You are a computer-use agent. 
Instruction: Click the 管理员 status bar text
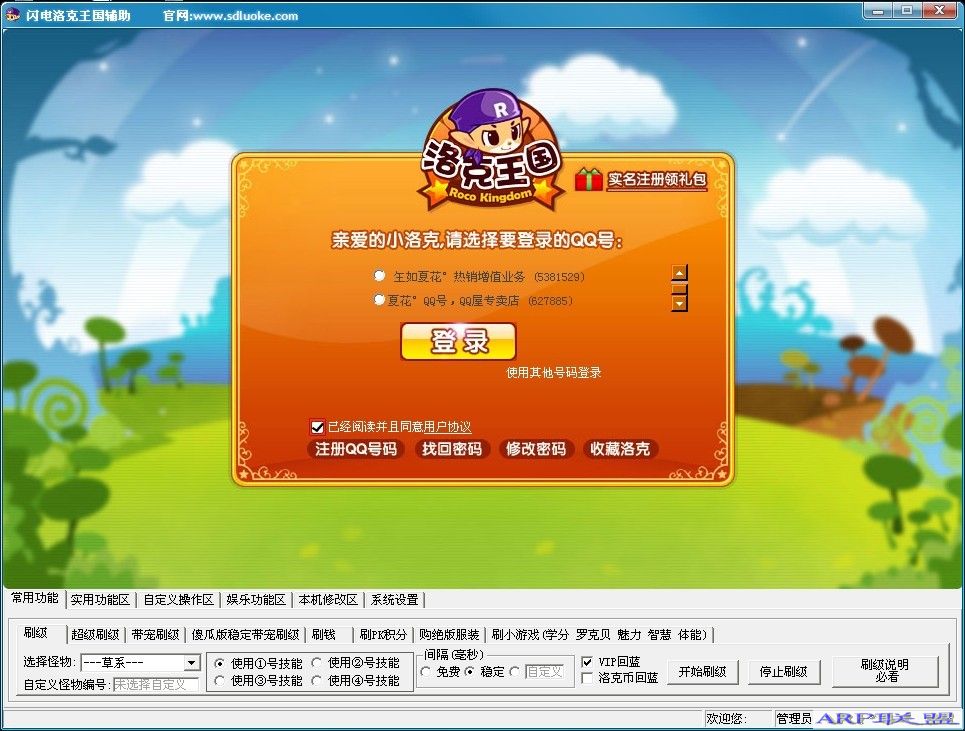click(793, 718)
